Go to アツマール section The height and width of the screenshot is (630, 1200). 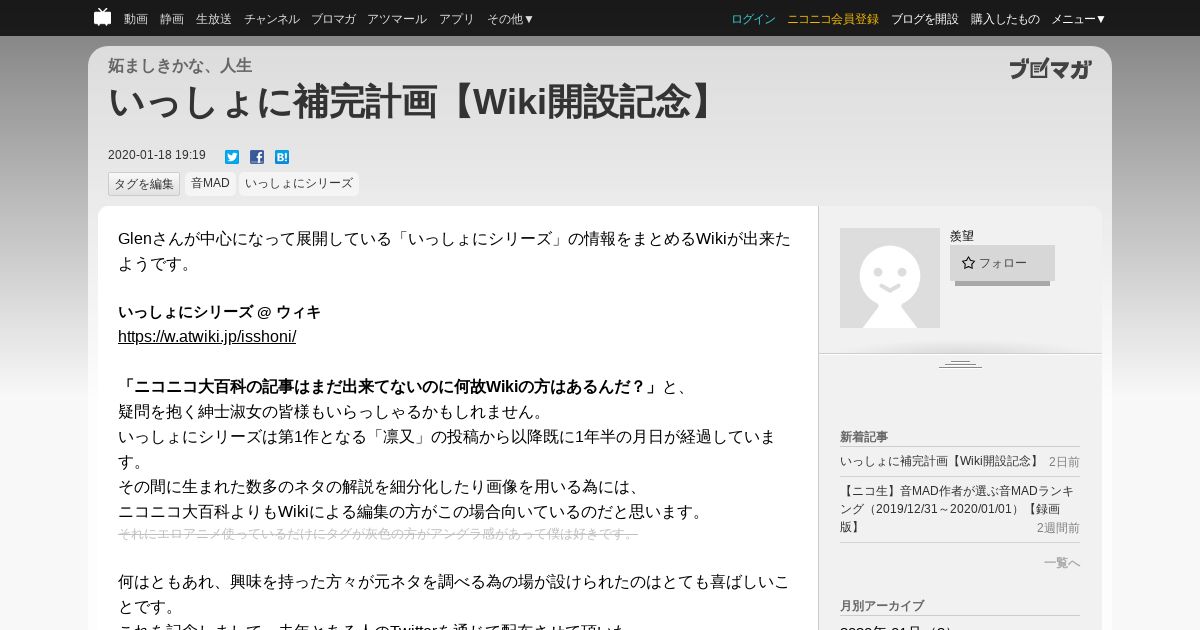click(x=397, y=19)
